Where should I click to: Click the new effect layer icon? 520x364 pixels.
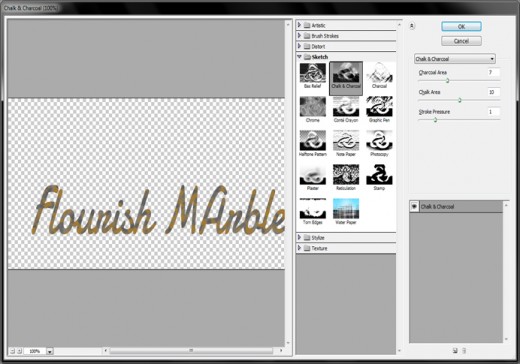[455, 350]
